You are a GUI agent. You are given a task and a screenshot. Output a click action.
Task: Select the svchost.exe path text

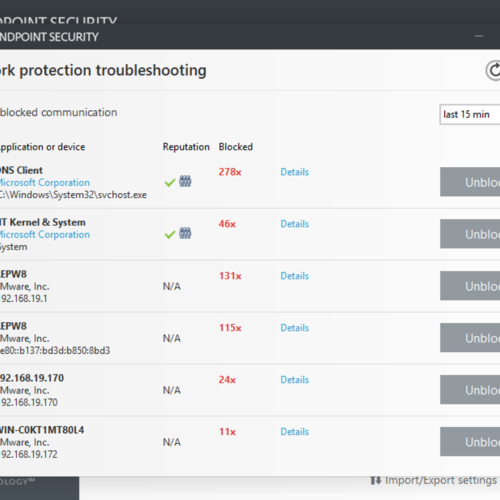73,195
